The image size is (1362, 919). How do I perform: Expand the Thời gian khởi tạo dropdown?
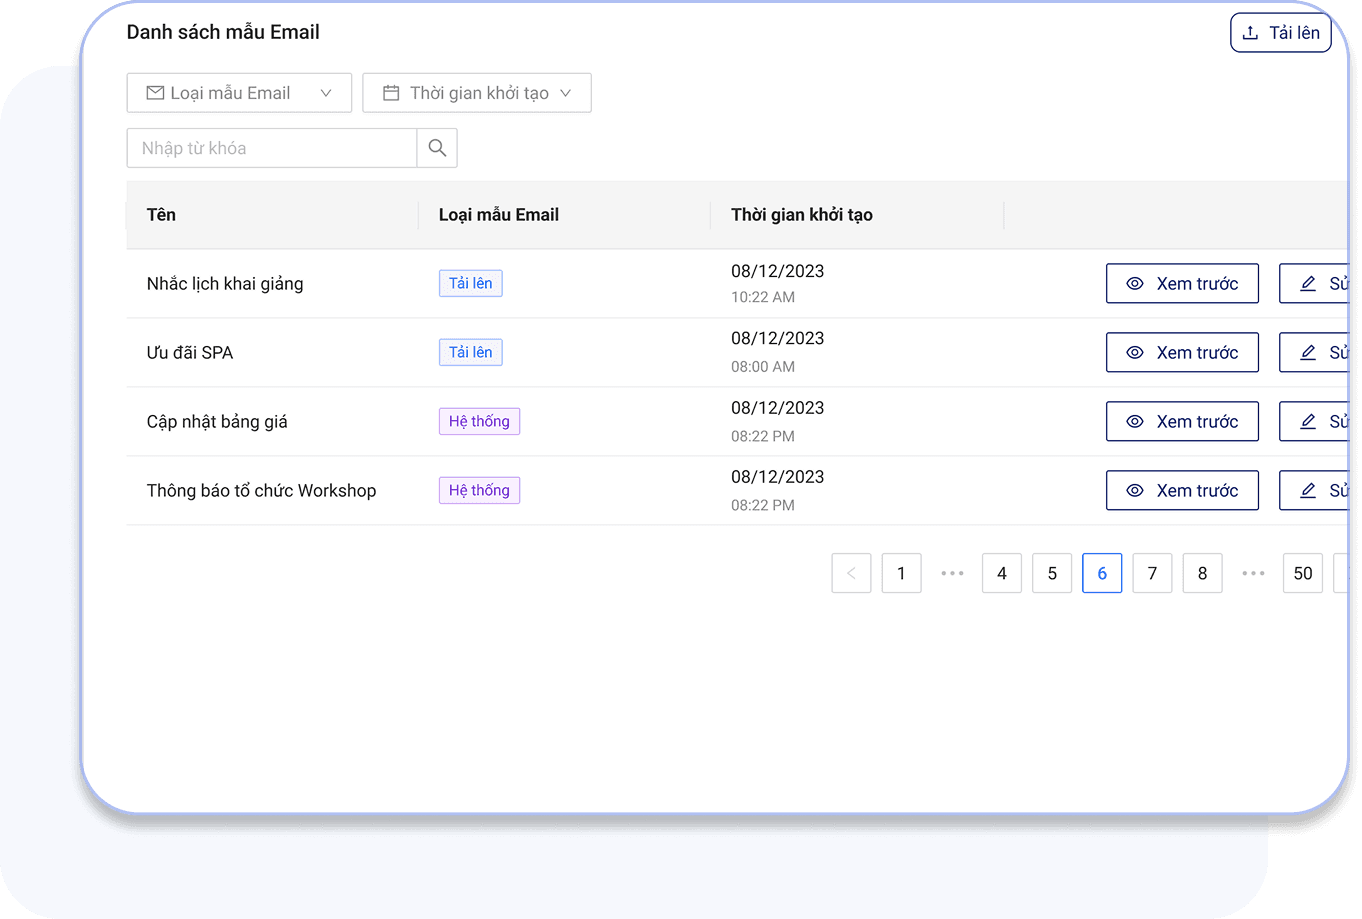coord(477,92)
